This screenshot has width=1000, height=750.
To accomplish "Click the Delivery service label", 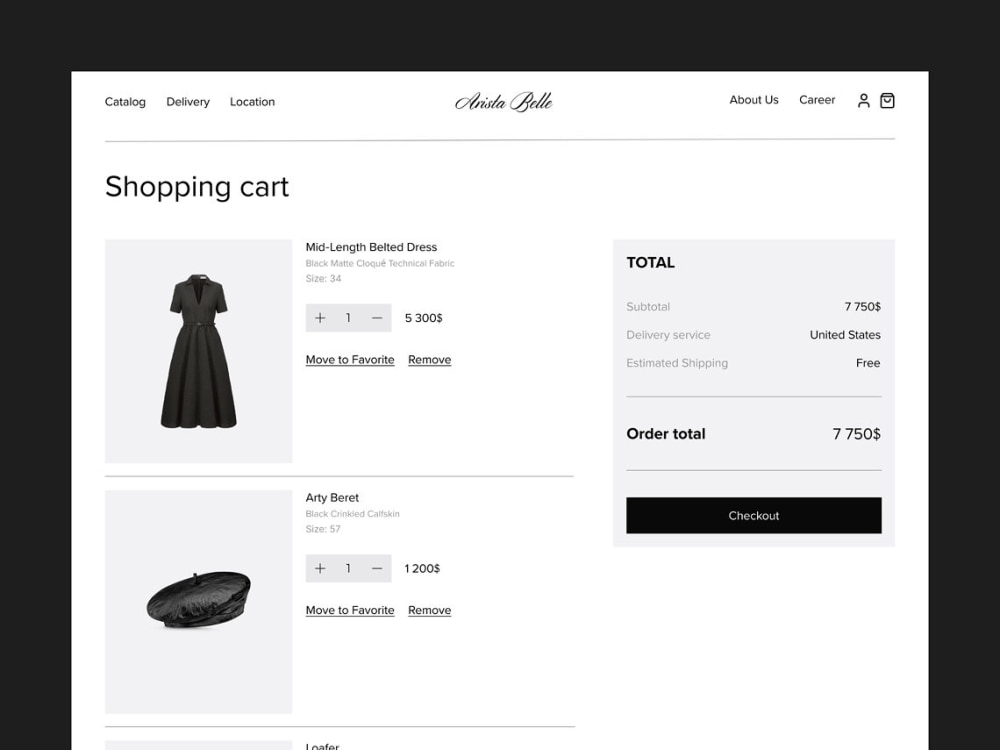I will coord(668,335).
